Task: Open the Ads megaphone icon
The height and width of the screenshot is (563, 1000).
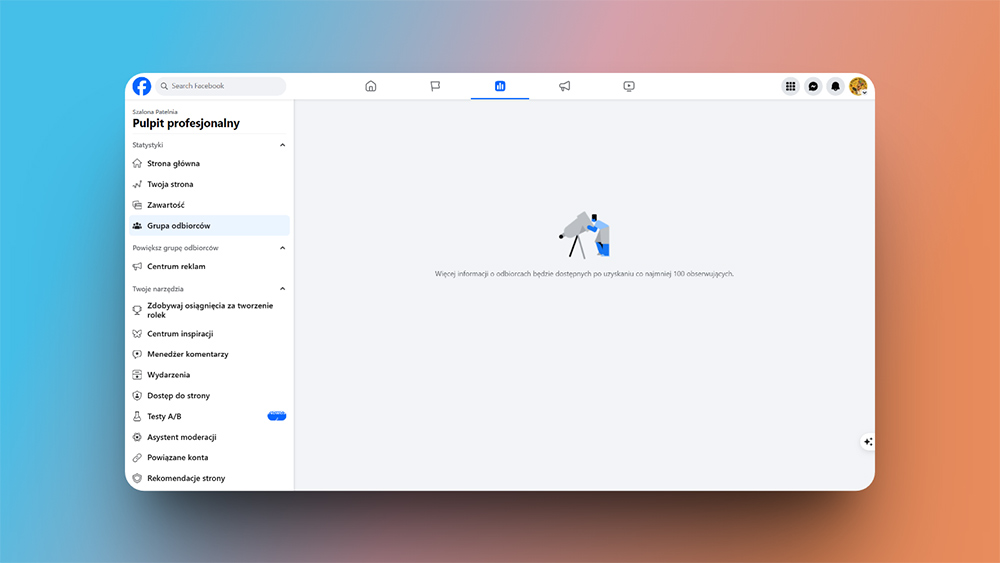Action: point(565,86)
